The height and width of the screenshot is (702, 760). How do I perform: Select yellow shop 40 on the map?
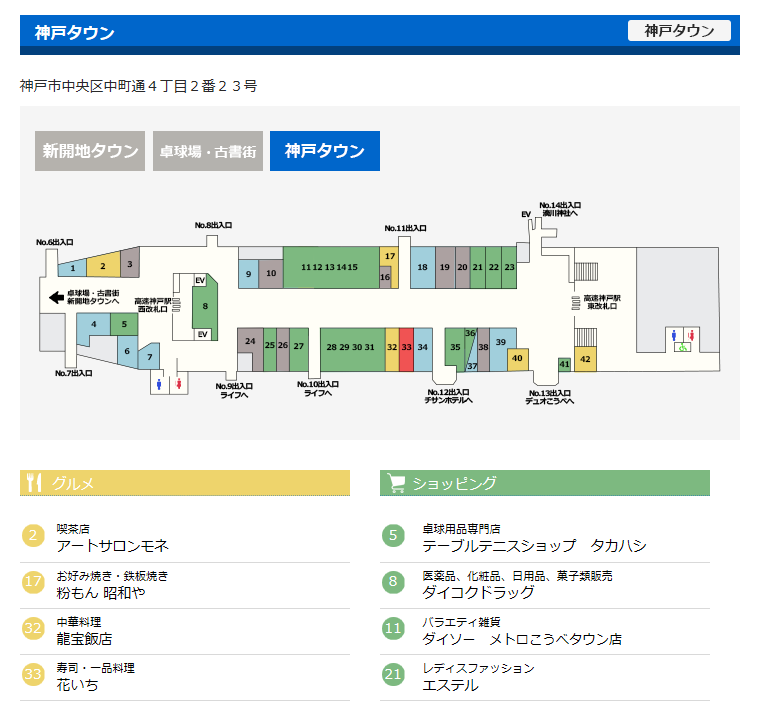tap(518, 358)
